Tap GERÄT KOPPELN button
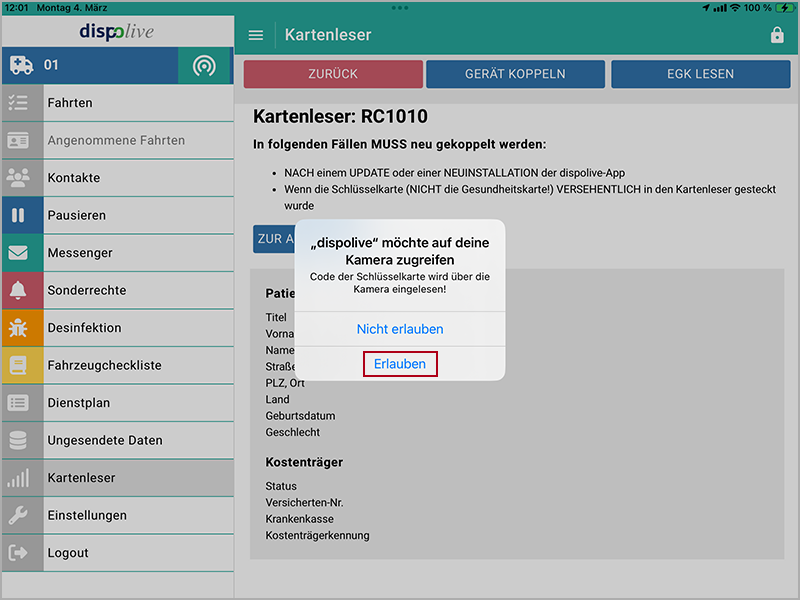This screenshot has width=800, height=600. (515, 74)
